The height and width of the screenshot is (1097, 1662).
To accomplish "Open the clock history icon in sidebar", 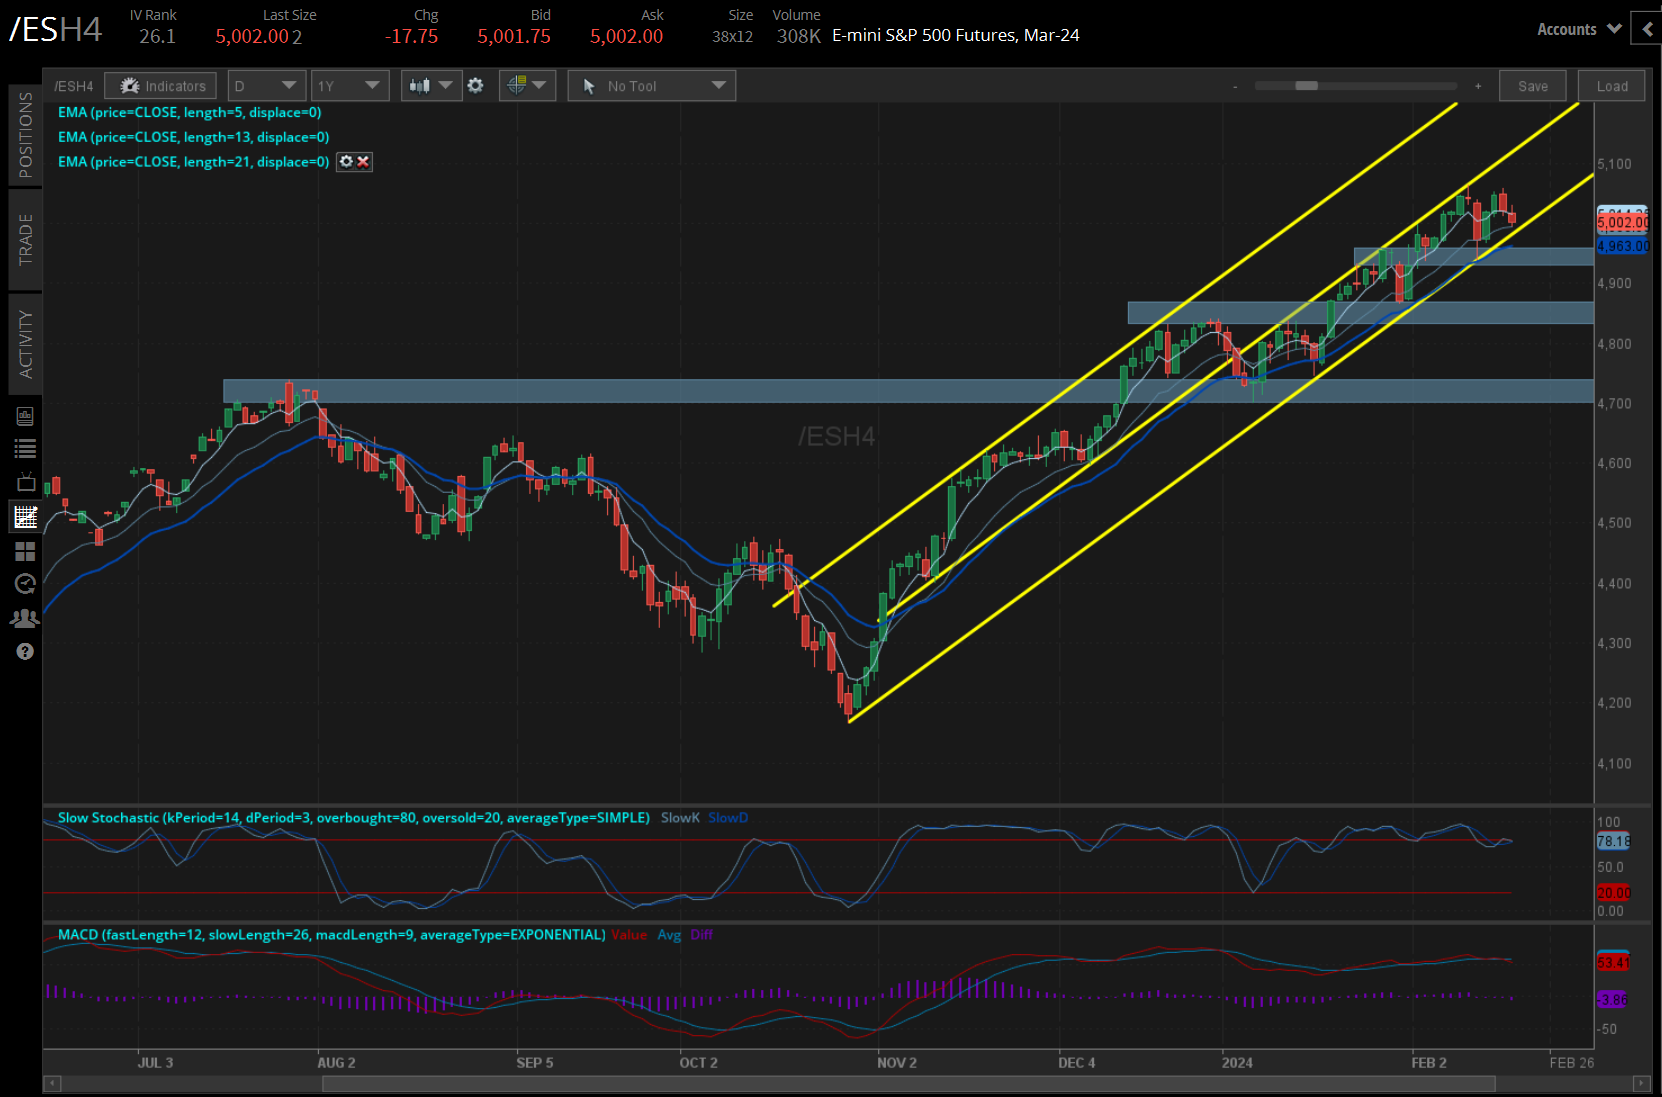I will pos(25,584).
